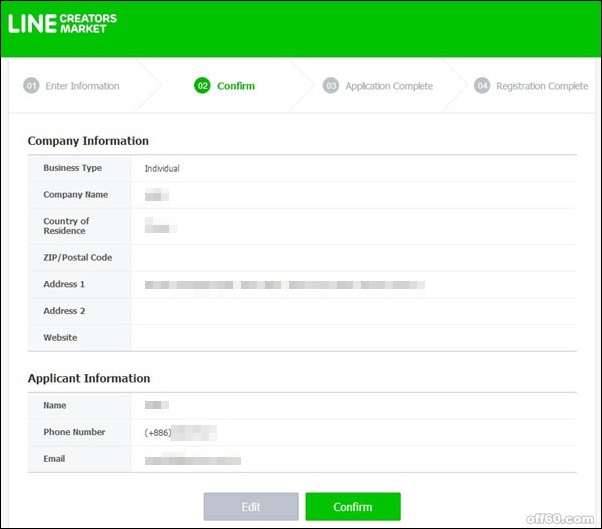Click the blurred Address 1 value
The image size is (602, 529).
[x=284, y=285]
